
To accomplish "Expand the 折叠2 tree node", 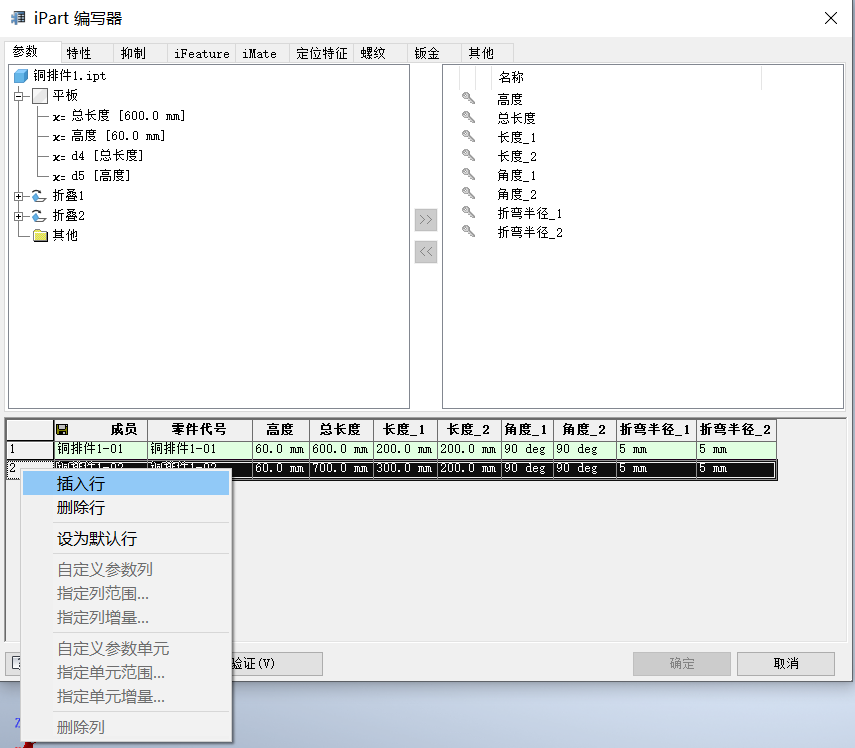I will tap(19, 216).
